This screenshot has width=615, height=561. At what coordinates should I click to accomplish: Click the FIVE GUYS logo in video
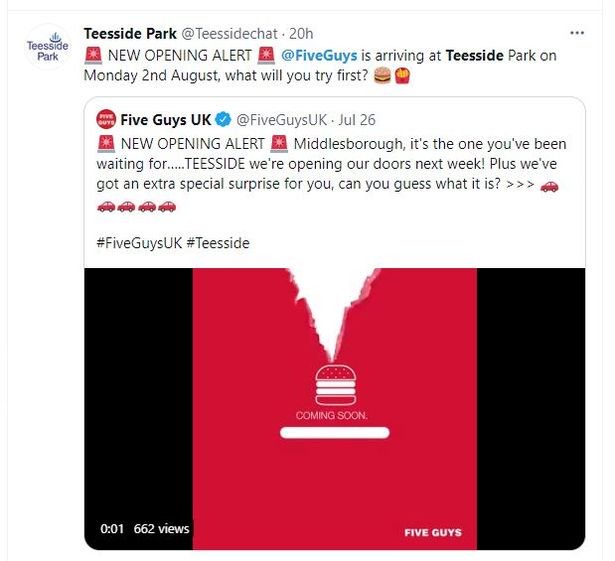click(433, 532)
